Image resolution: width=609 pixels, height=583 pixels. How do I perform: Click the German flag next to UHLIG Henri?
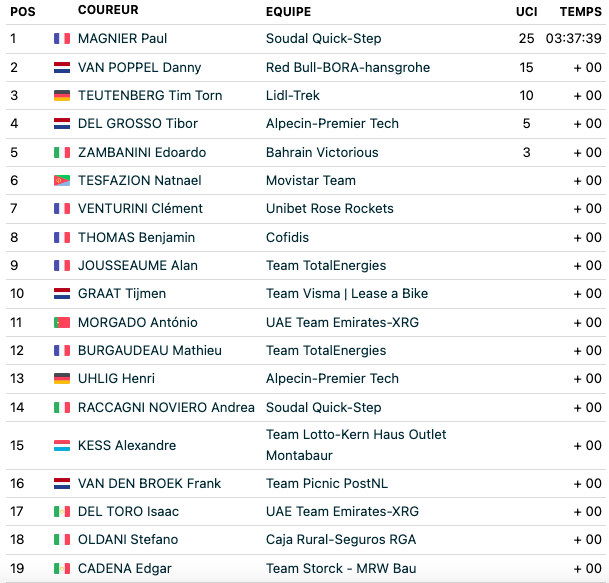(x=62, y=379)
